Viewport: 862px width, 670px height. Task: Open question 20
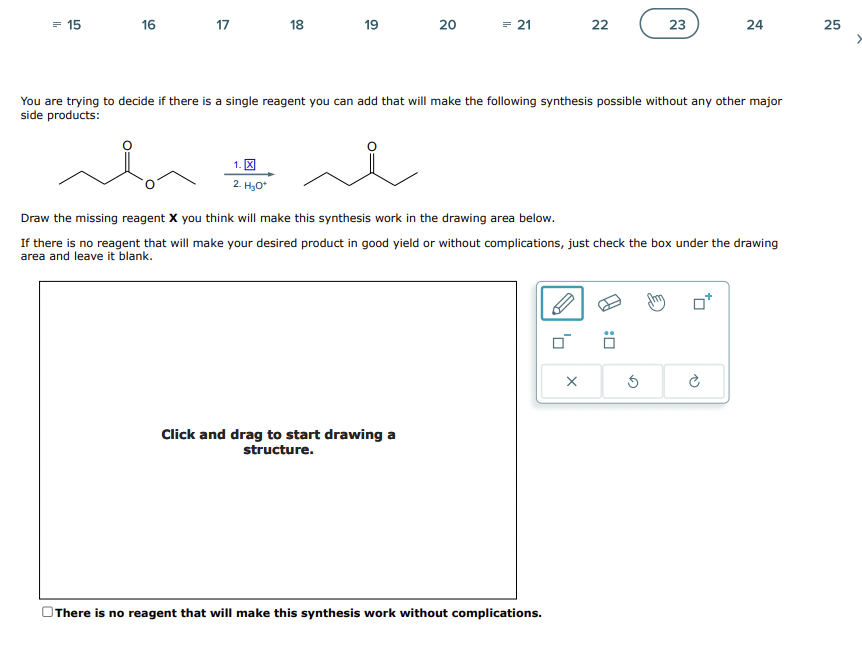click(x=447, y=24)
